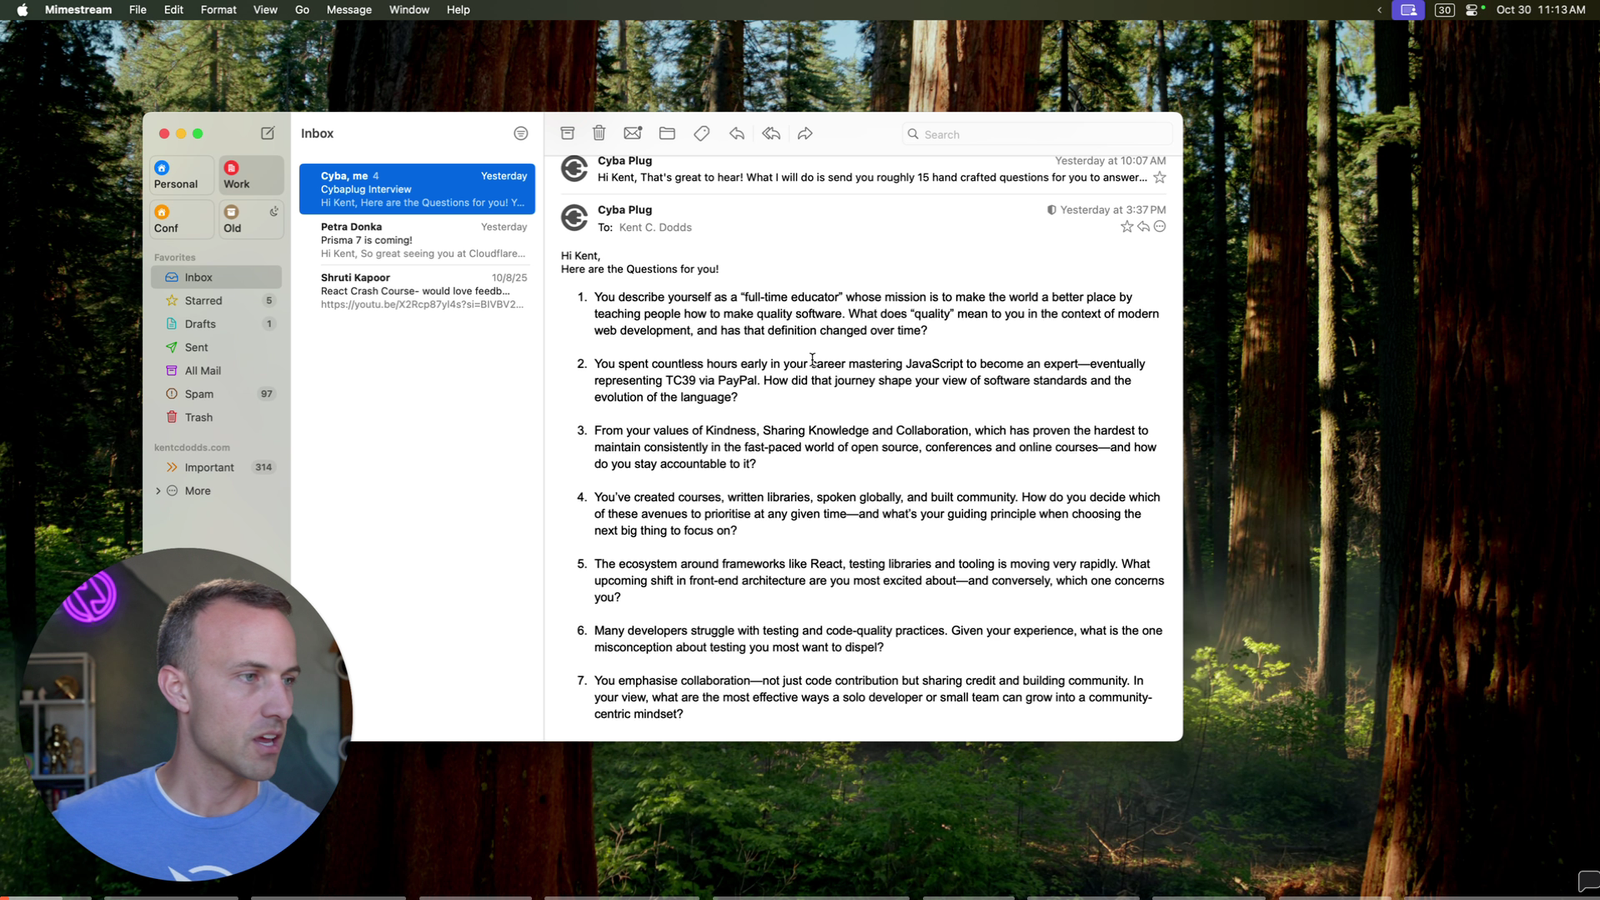
Task: Open the Format menu
Action: point(218,10)
